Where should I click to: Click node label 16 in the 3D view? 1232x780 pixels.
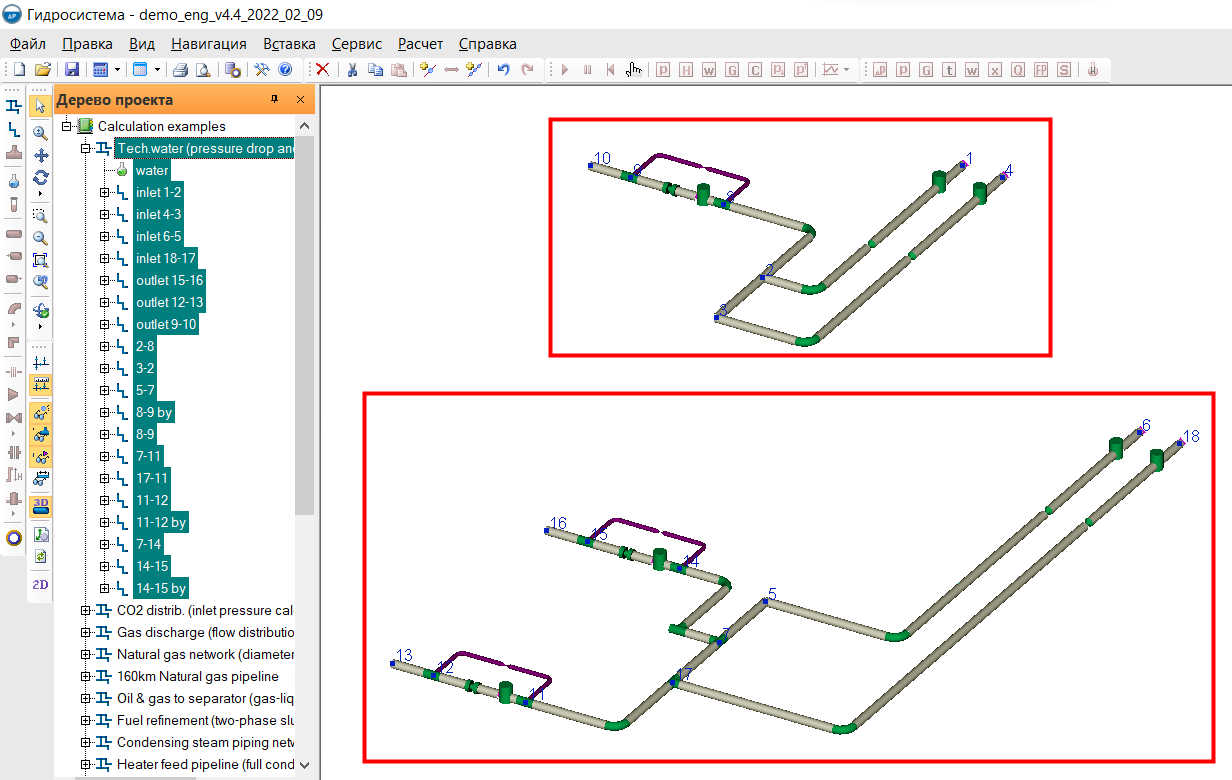point(558,523)
